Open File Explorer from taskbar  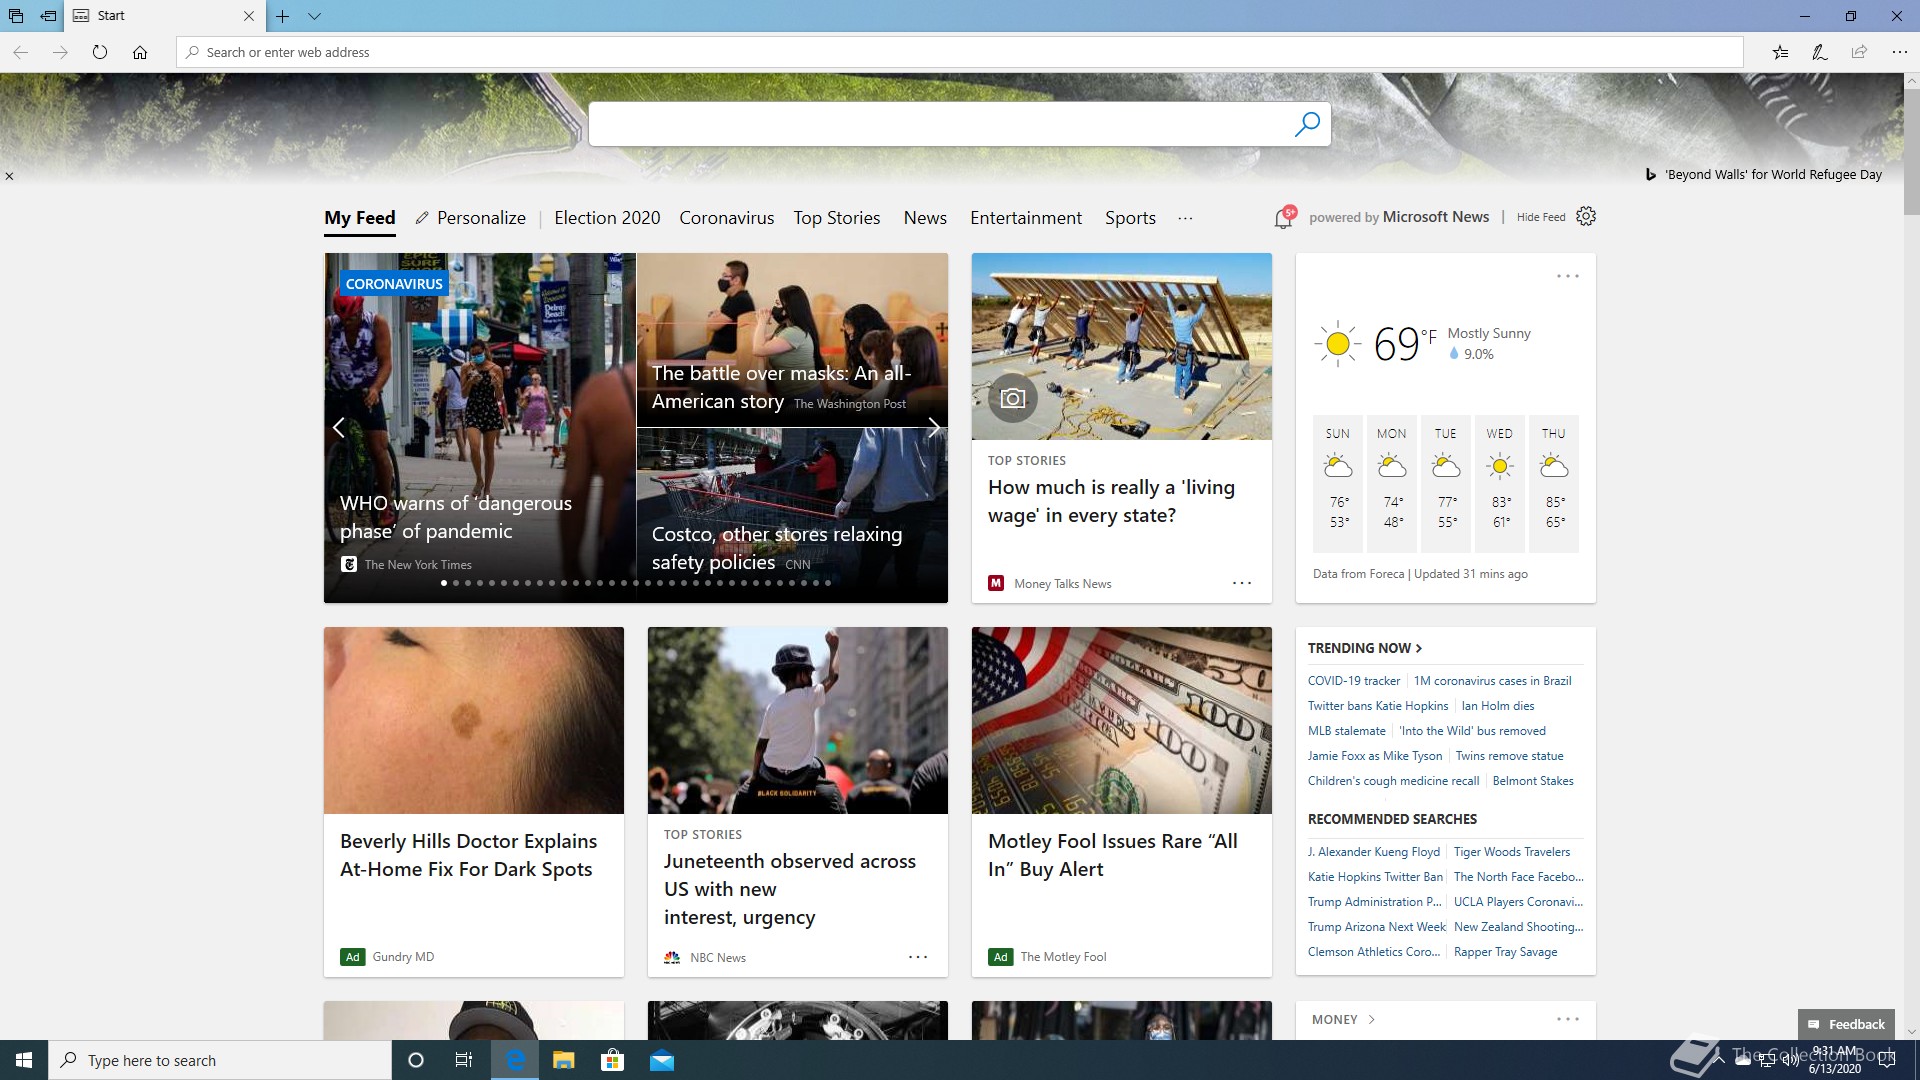[564, 1060]
